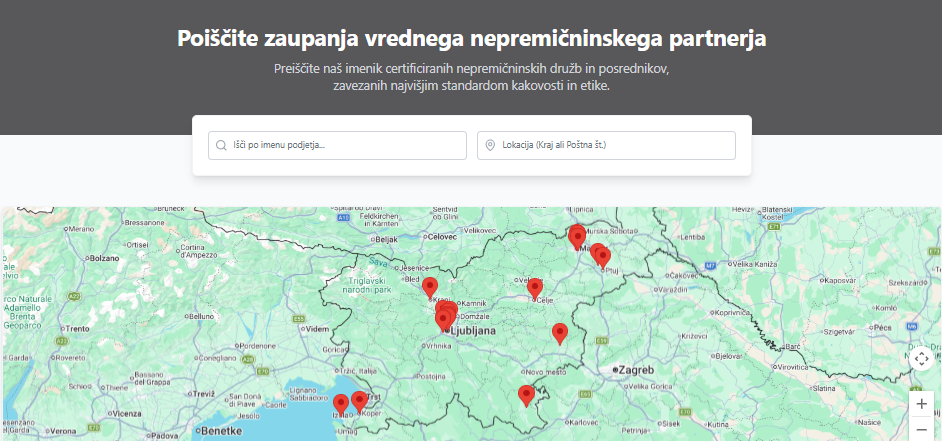Click the magnifying glass search icon
This screenshot has width=942, height=441.
(221, 146)
